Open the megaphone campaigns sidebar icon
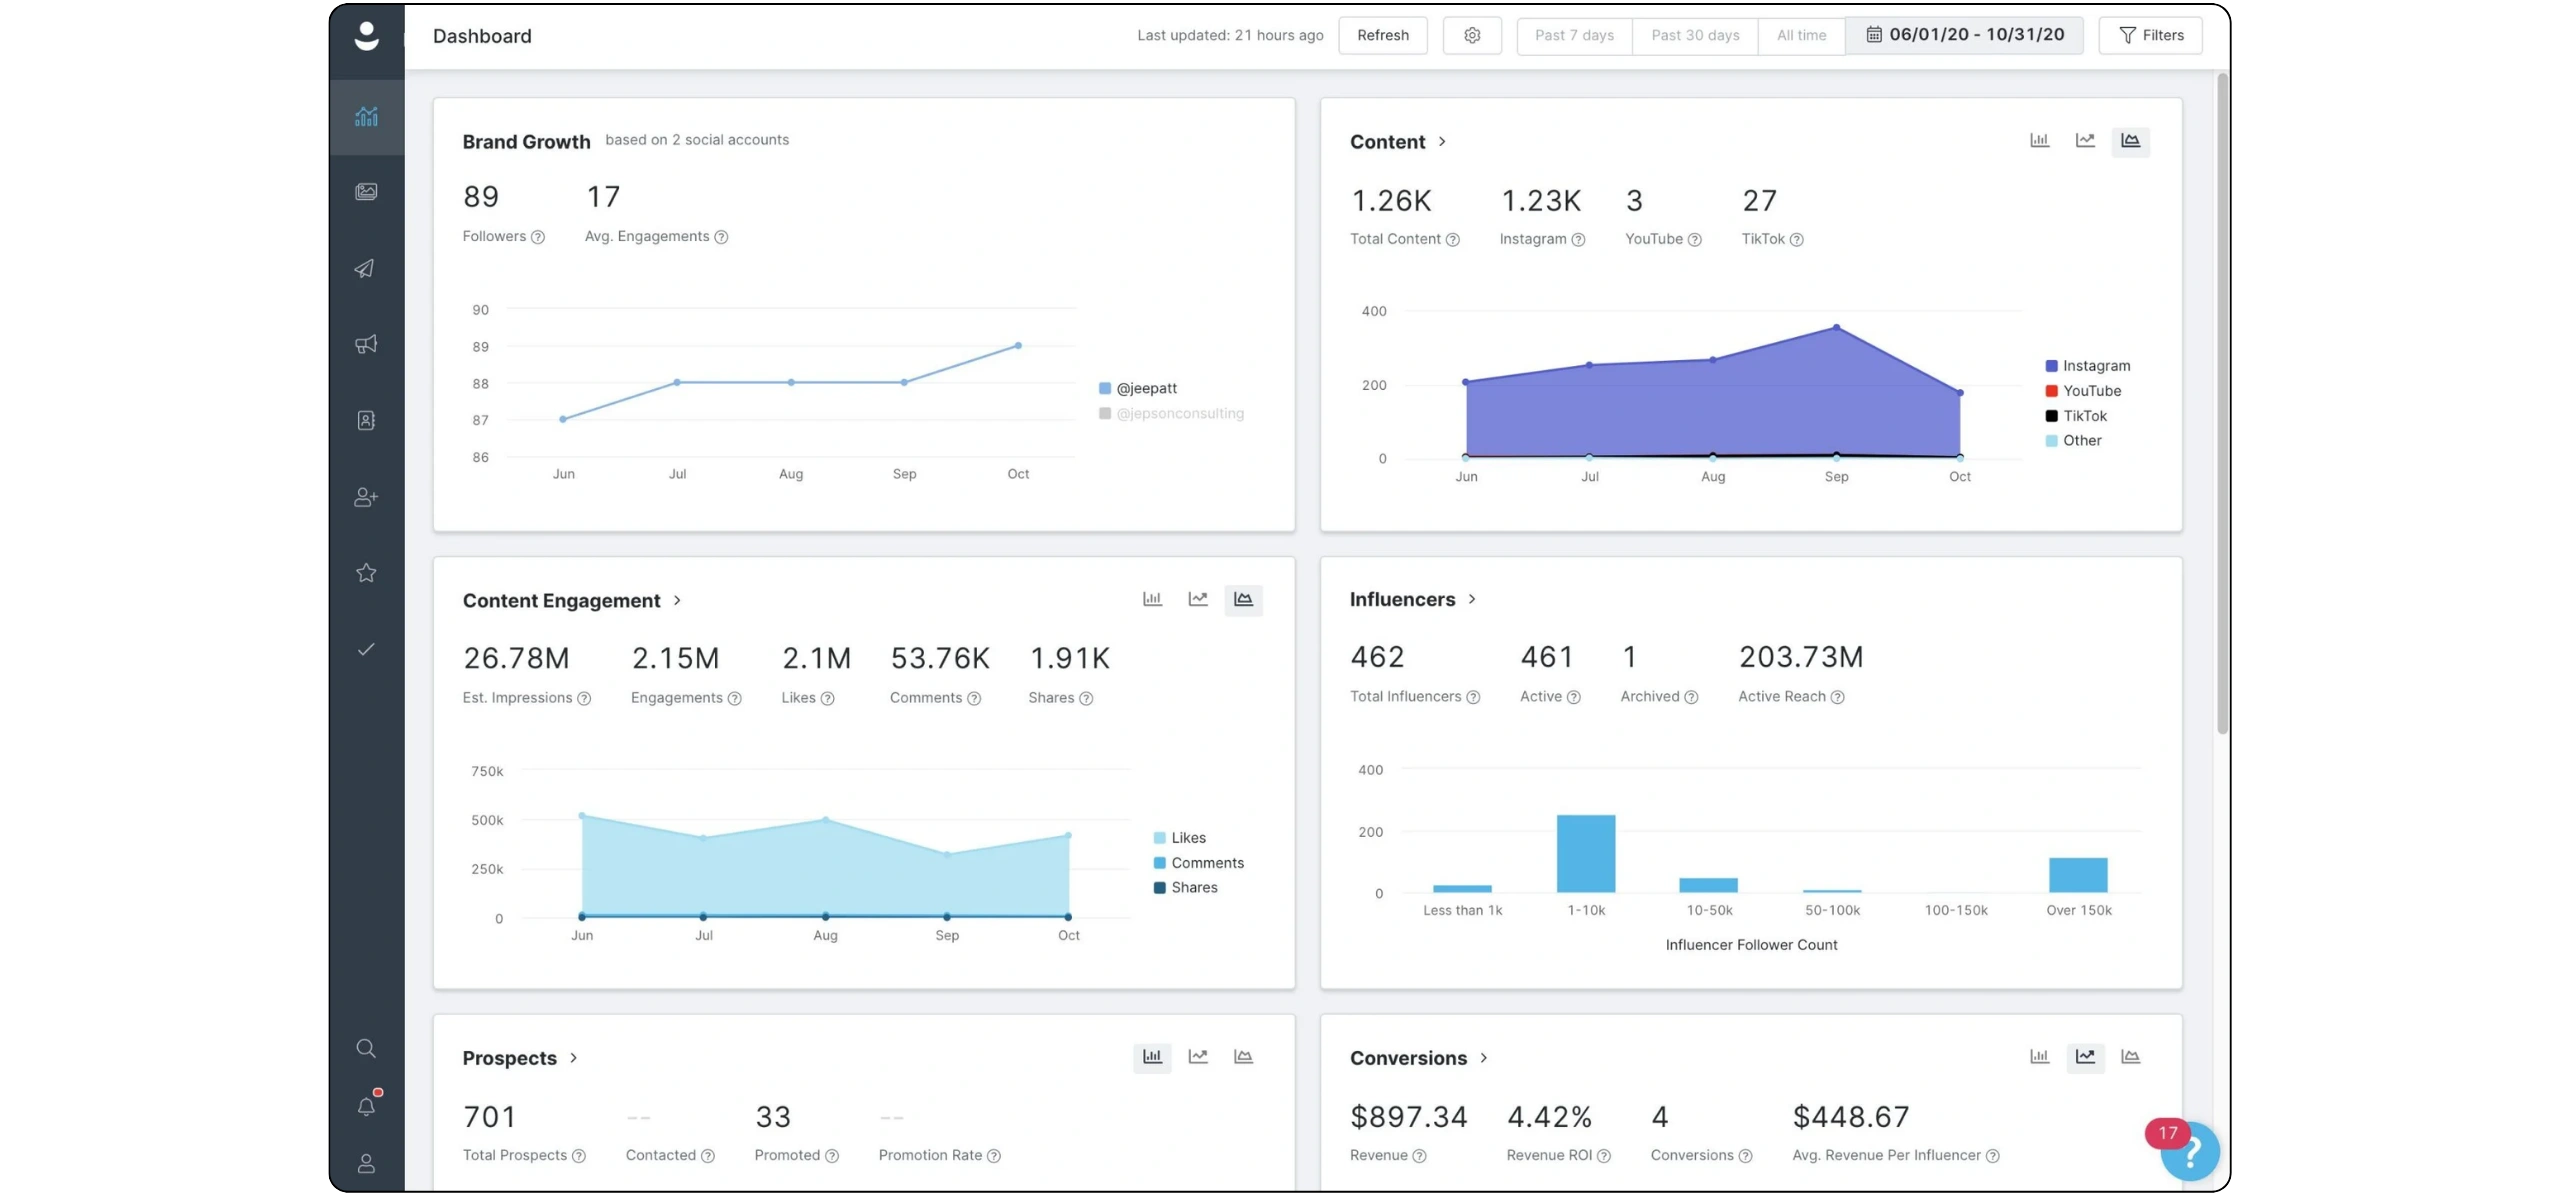Viewport: 2560px width, 1201px height. pyautogui.click(x=366, y=344)
